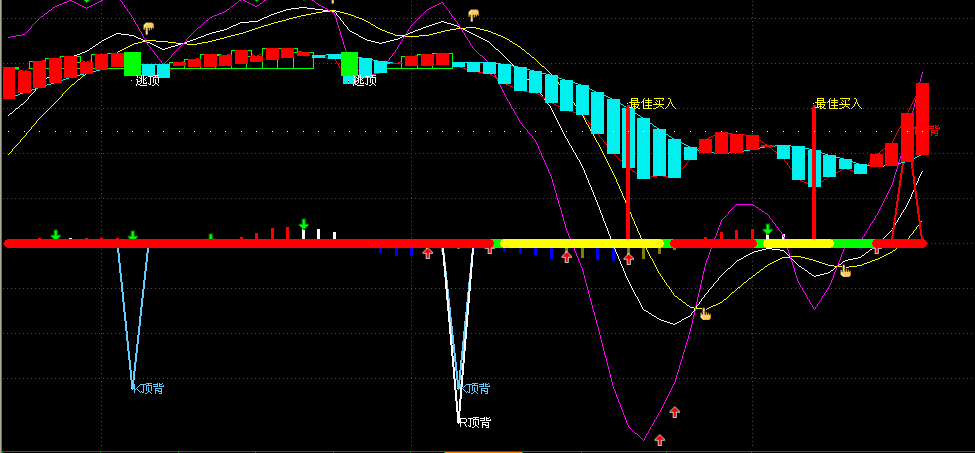975x453 pixels.
Task: Click red up arrow just left of the RJ顶背 spike
Action: tap(428, 253)
